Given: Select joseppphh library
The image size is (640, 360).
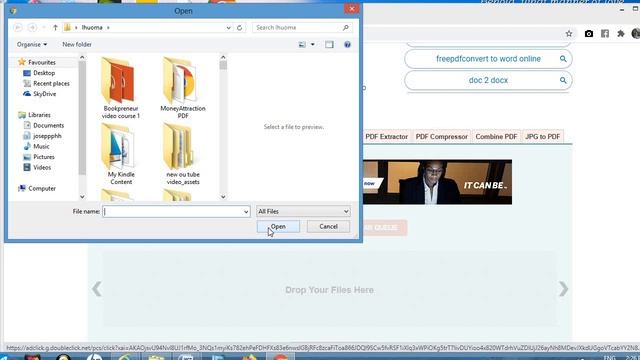Looking at the screenshot, I should click(x=47, y=136).
